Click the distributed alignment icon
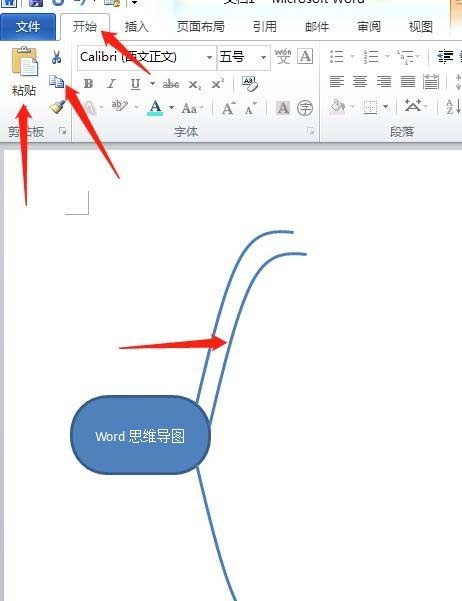The width and height of the screenshot is (462, 601). pyautogui.click(x=431, y=82)
